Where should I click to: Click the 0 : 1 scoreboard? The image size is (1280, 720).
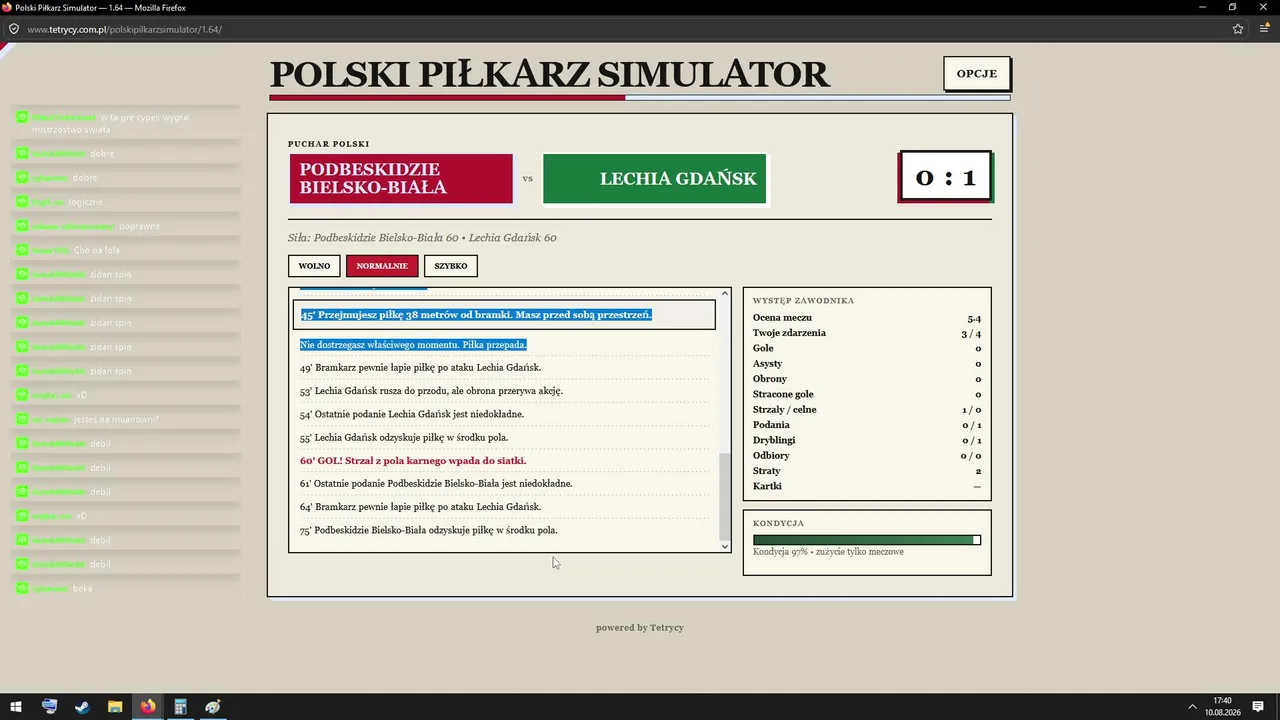(945, 178)
